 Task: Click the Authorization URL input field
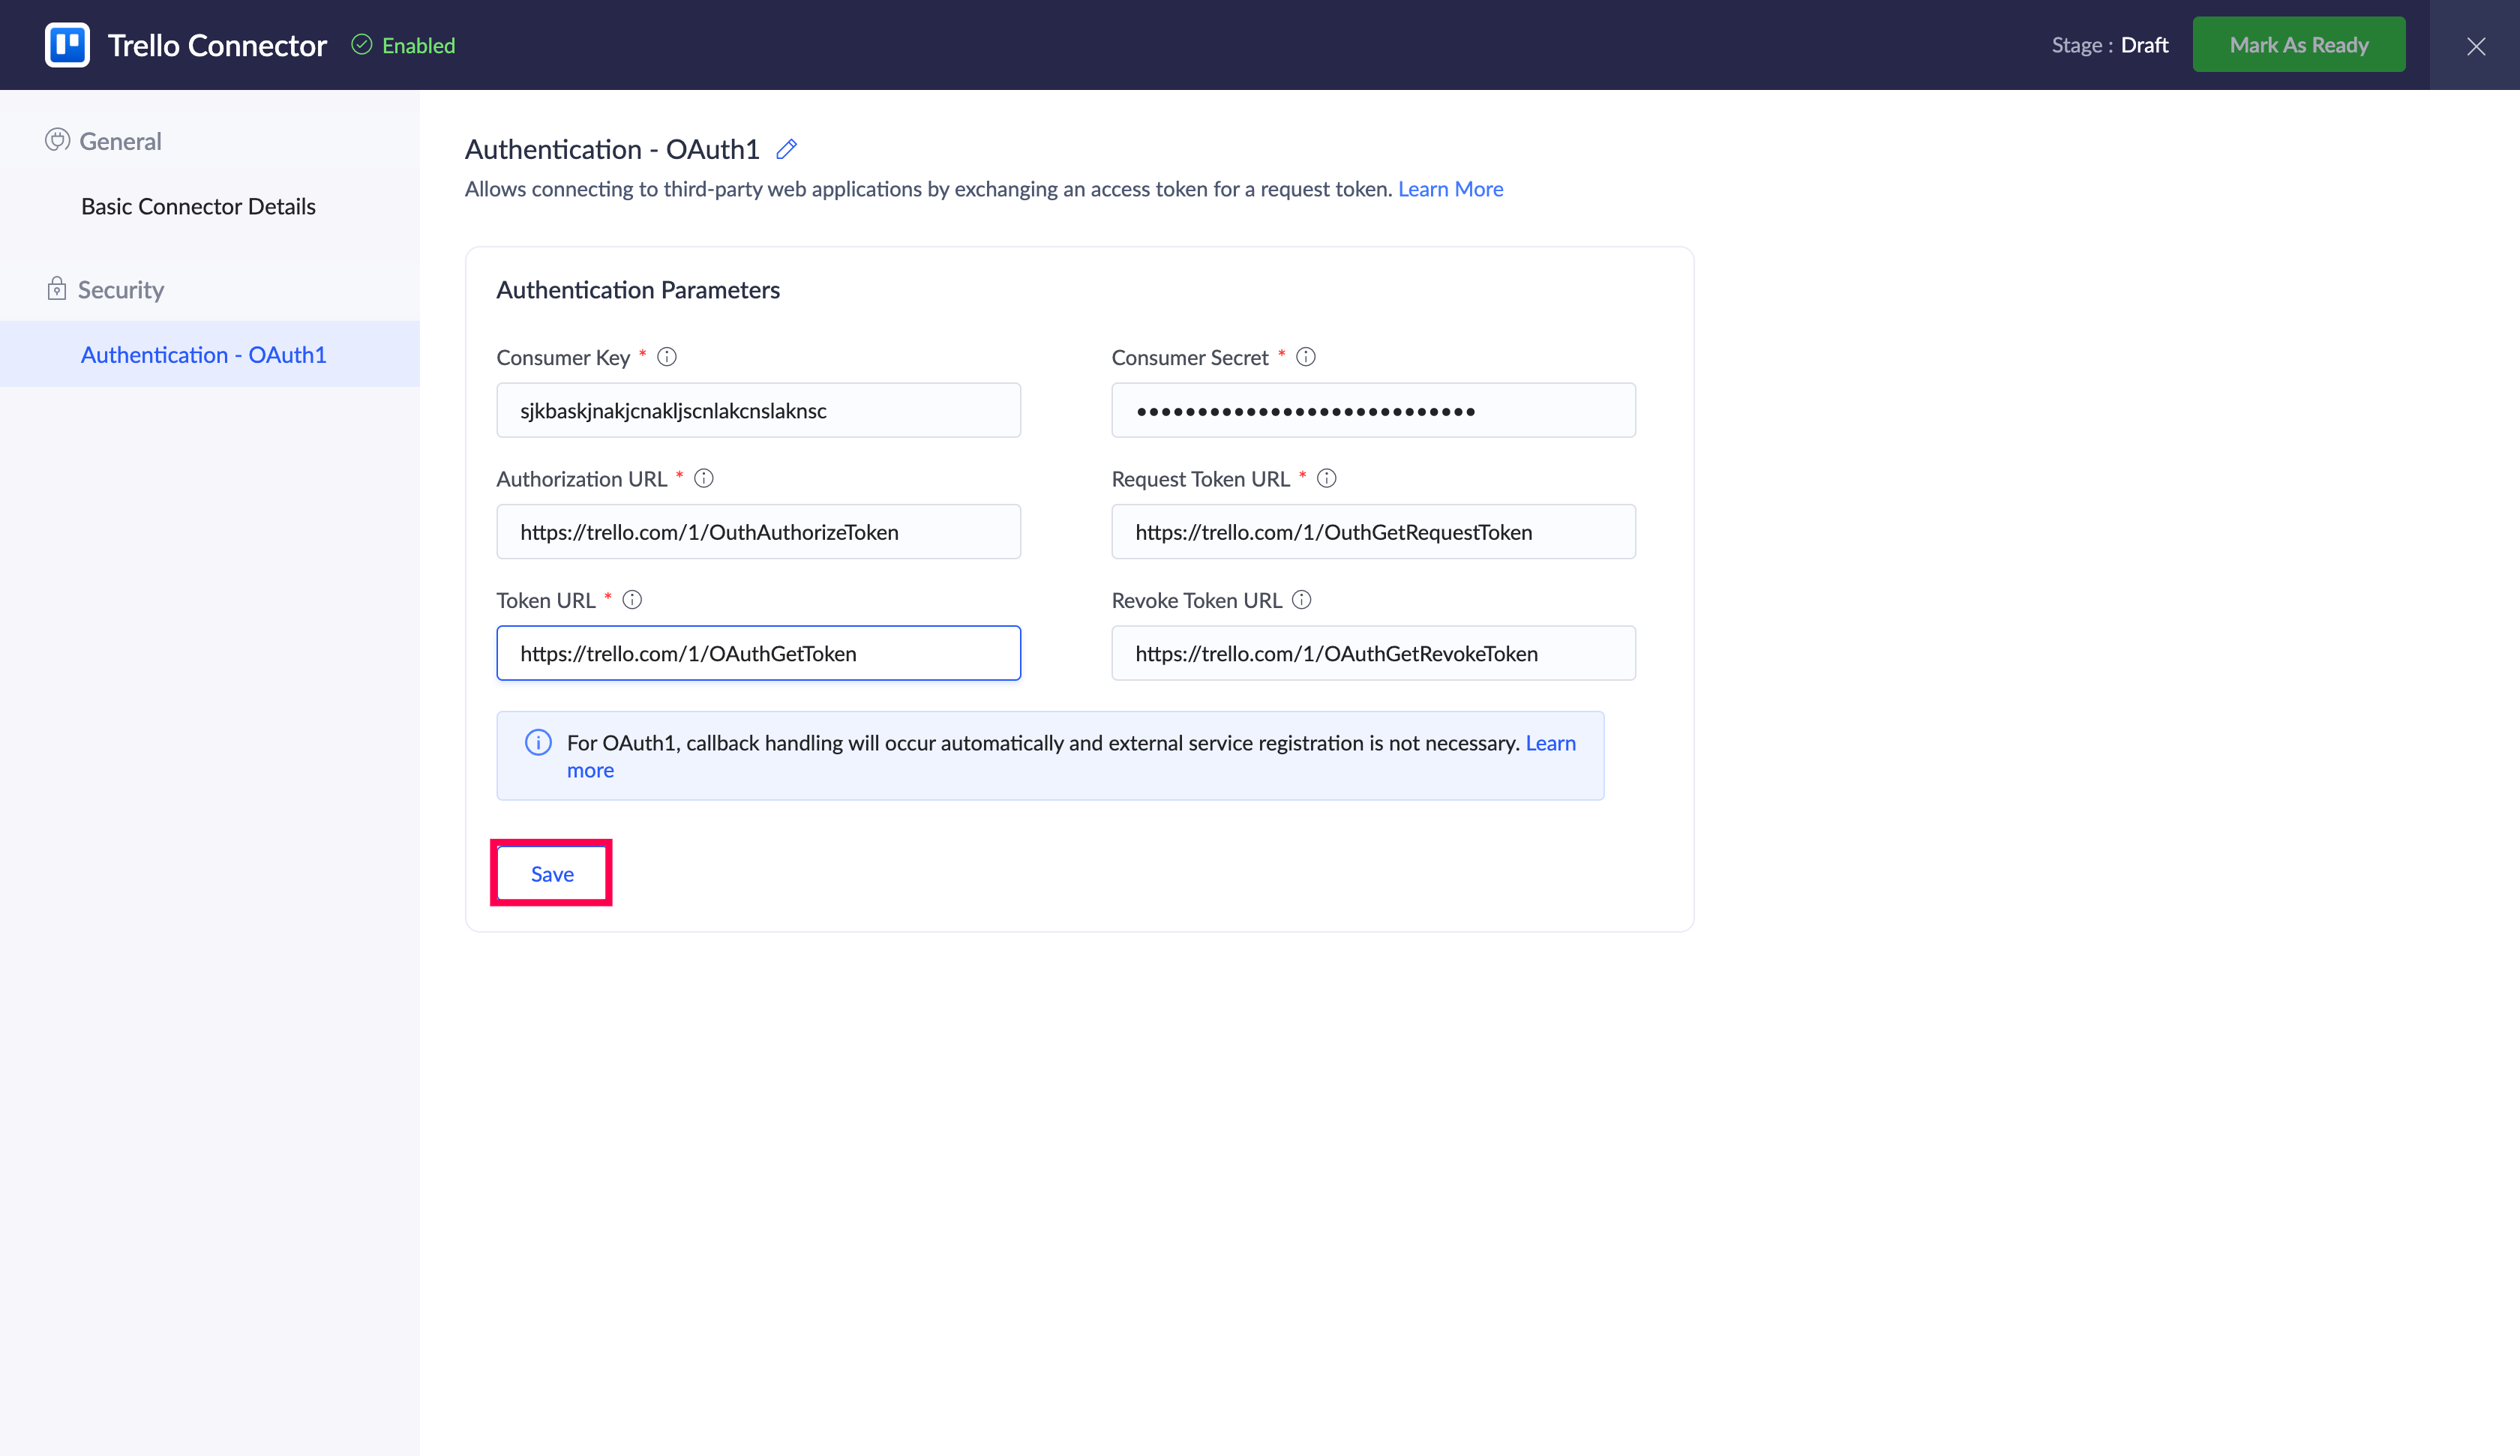(758, 532)
